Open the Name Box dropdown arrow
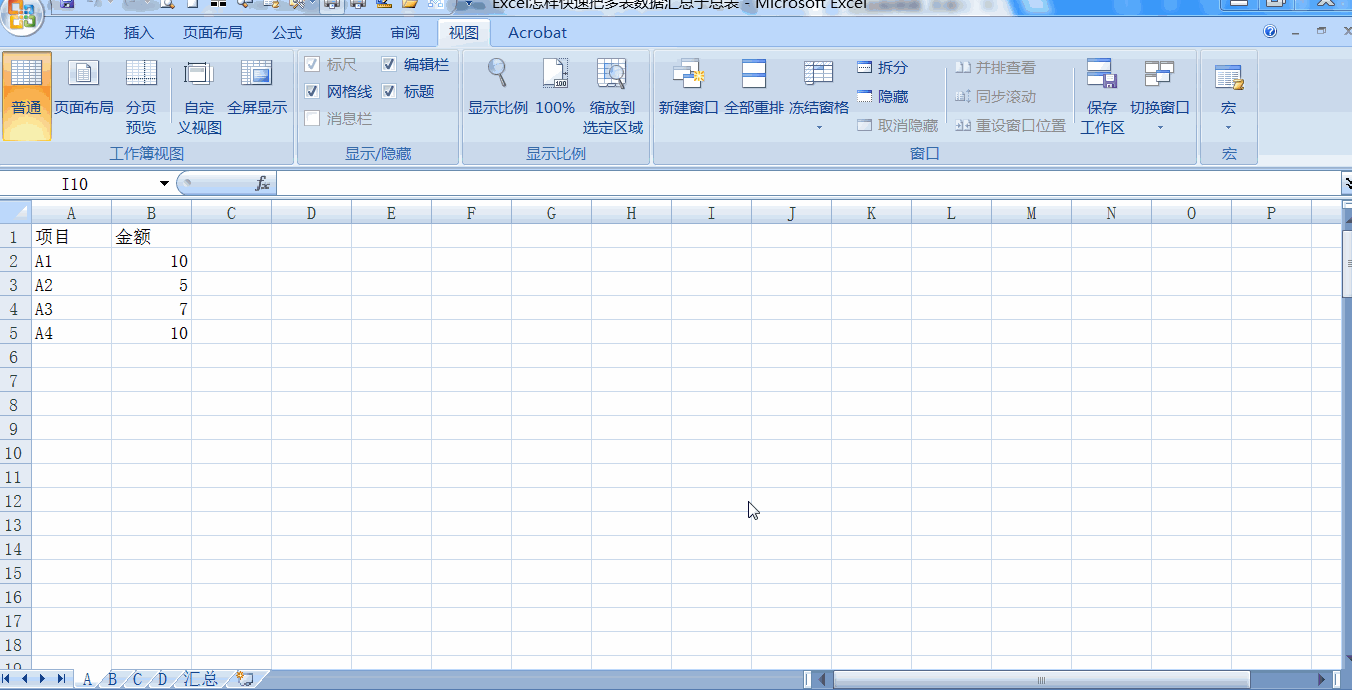The width and height of the screenshot is (1352, 690). coord(164,184)
